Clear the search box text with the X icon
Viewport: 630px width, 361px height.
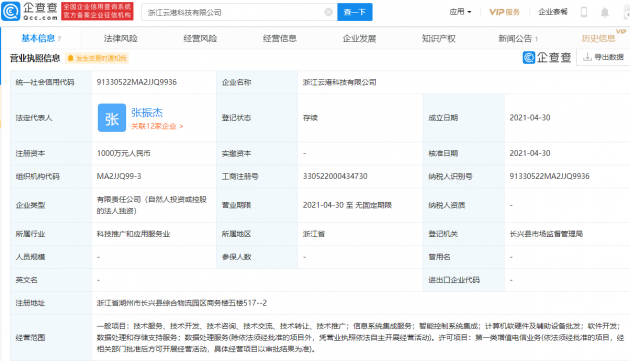tap(328, 12)
